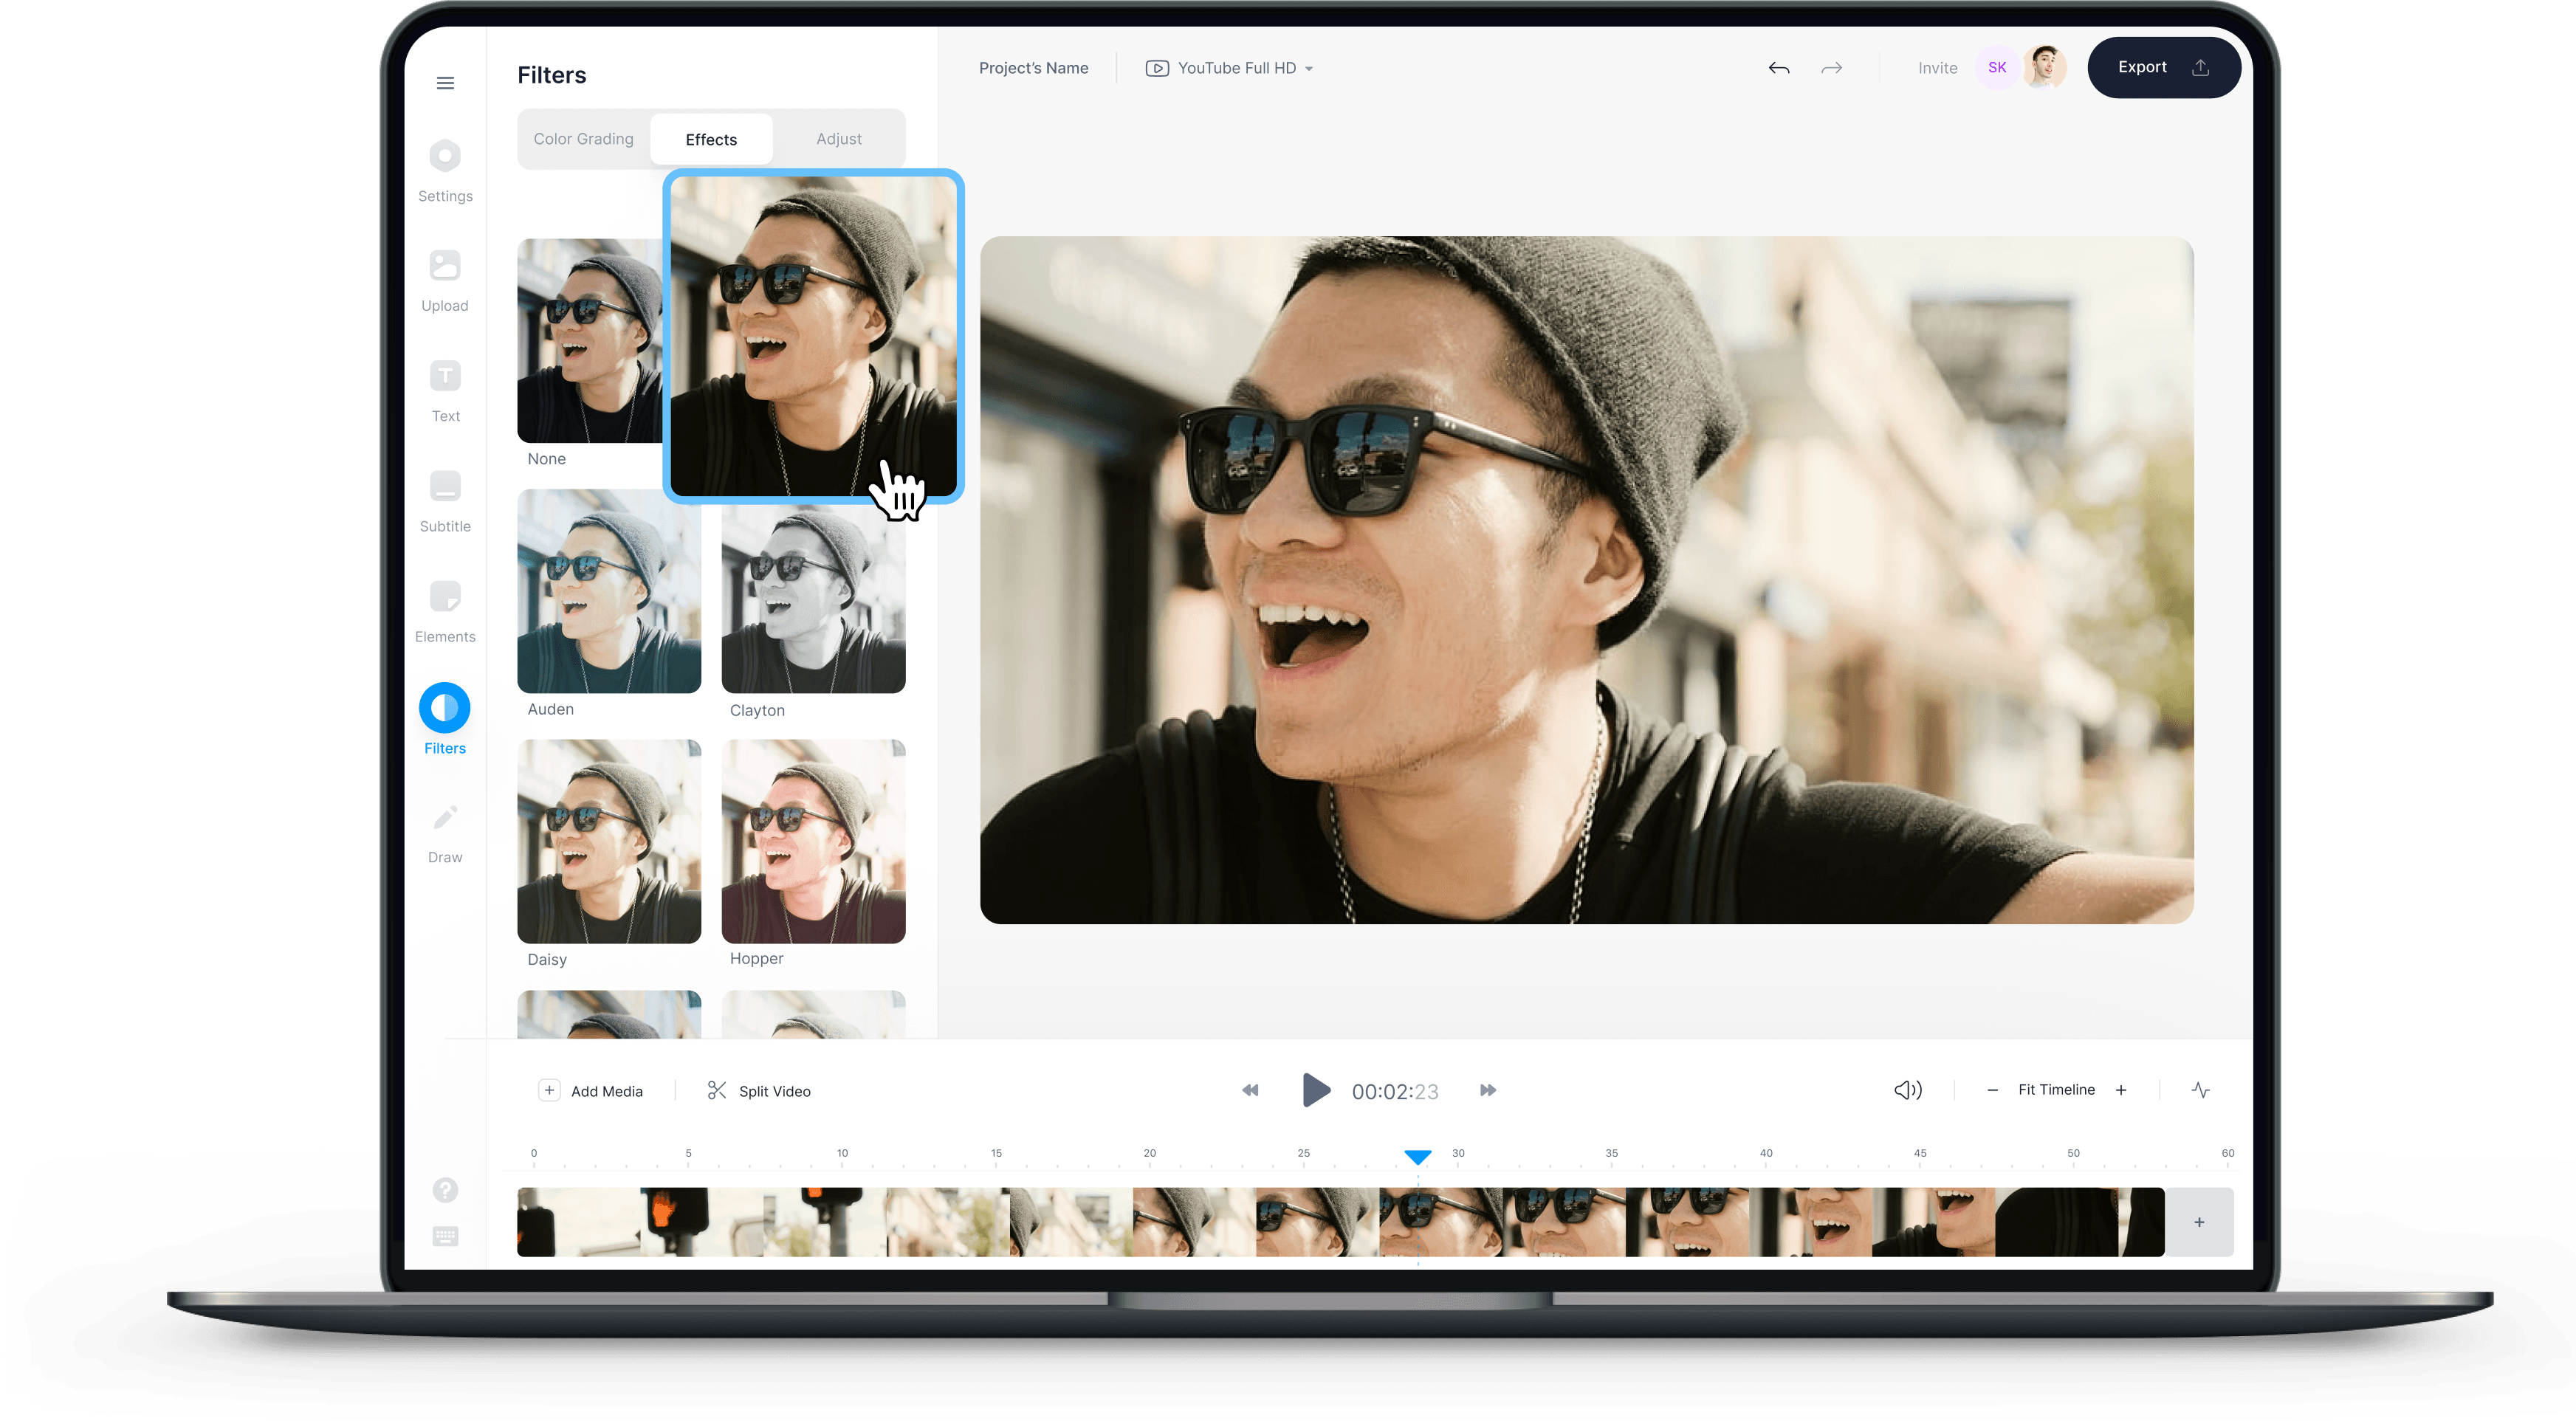Mute the timeline audio with speaker icon
Viewport: 2576px width, 1421px height.
(x=1908, y=1090)
